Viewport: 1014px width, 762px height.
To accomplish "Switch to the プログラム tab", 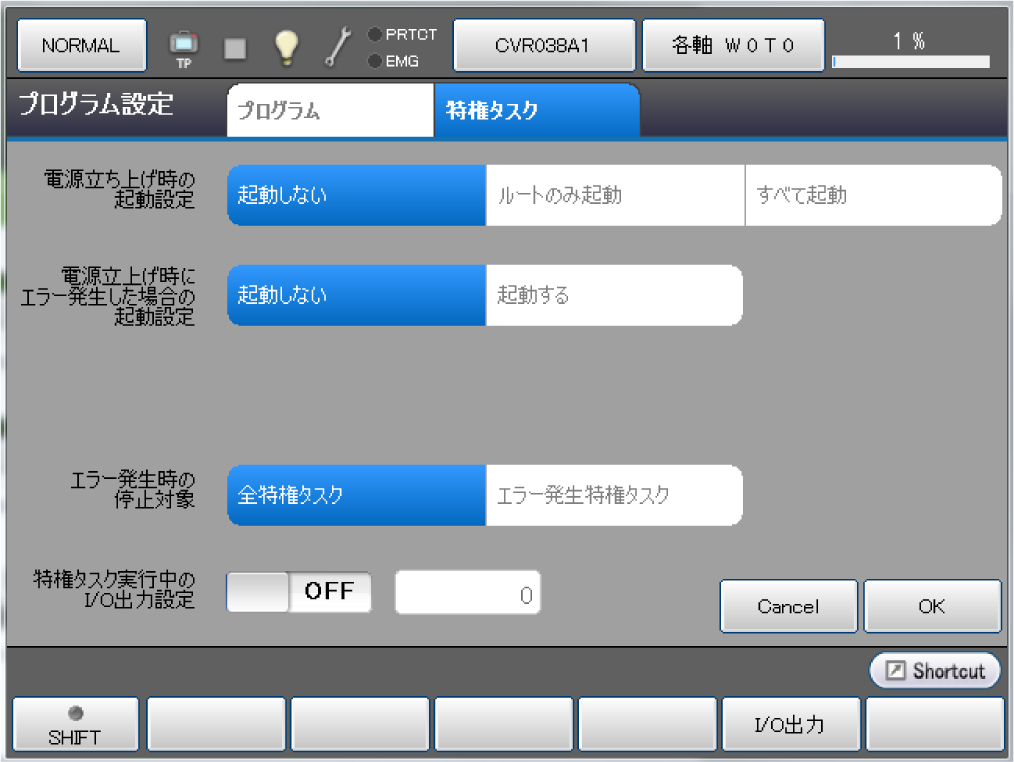I will coord(330,111).
